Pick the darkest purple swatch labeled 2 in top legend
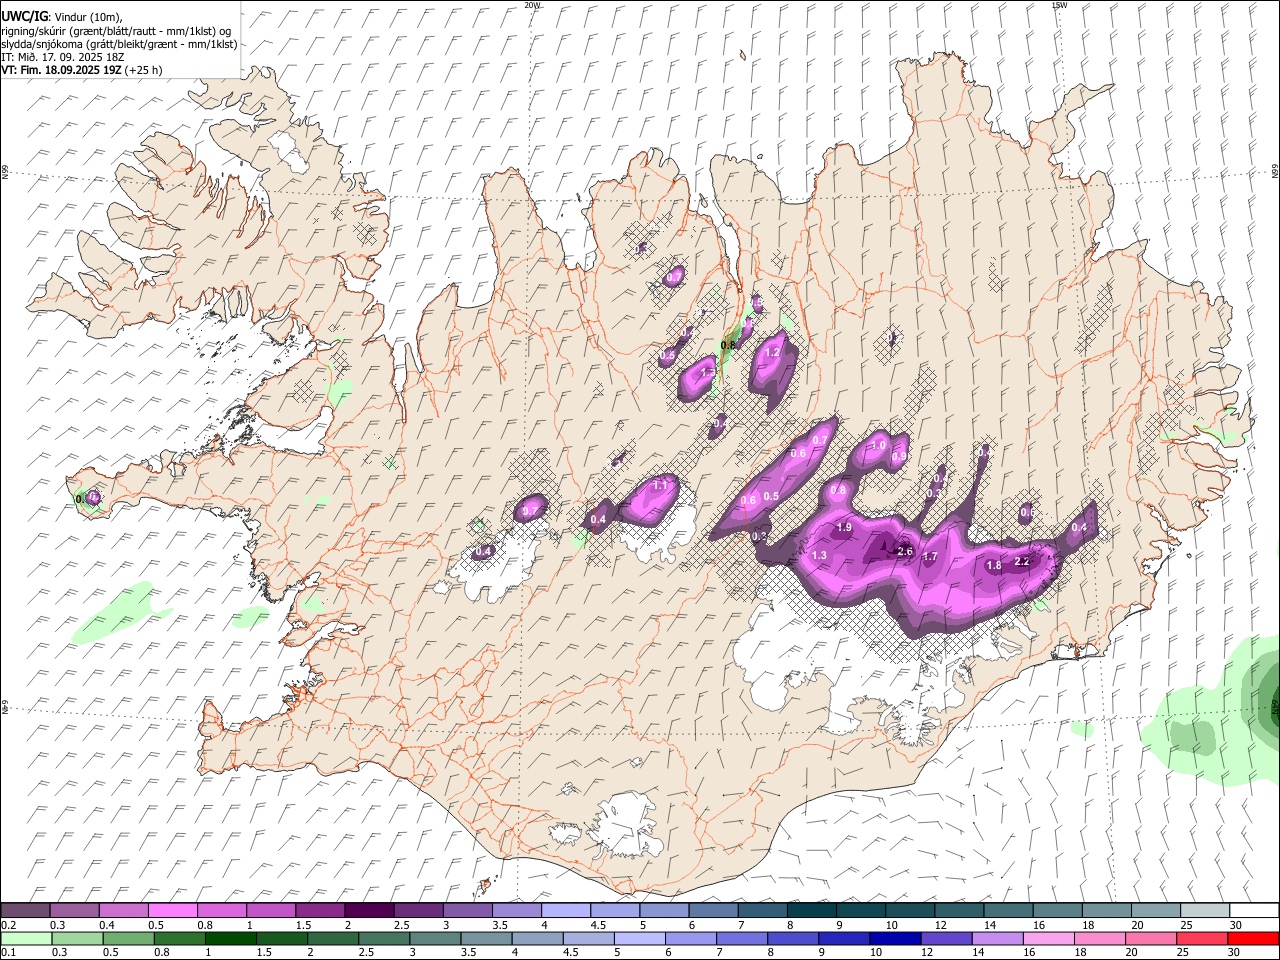The width and height of the screenshot is (1280, 960). (x=369, y=911)
